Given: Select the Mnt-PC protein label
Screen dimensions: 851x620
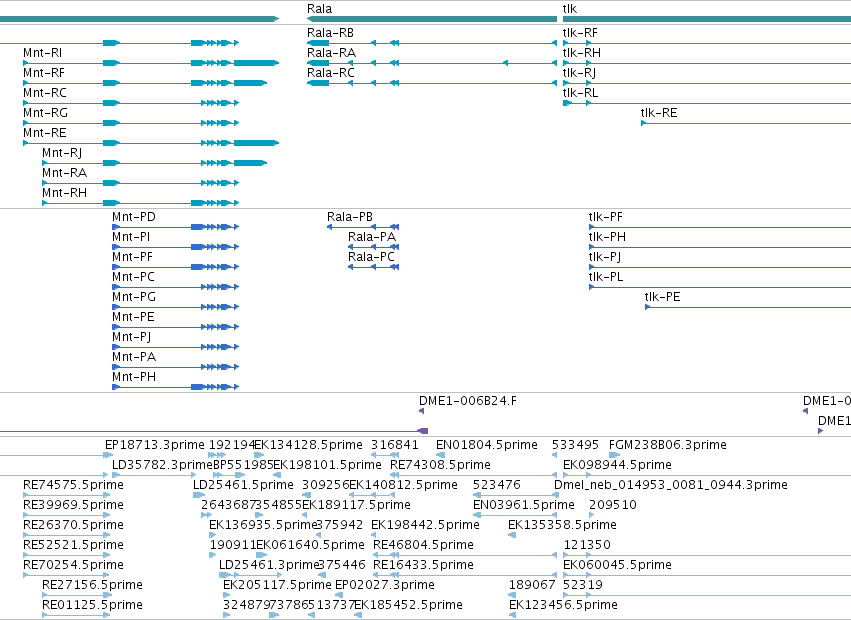Looking at the screenshot, I should (x=133, y=278).
